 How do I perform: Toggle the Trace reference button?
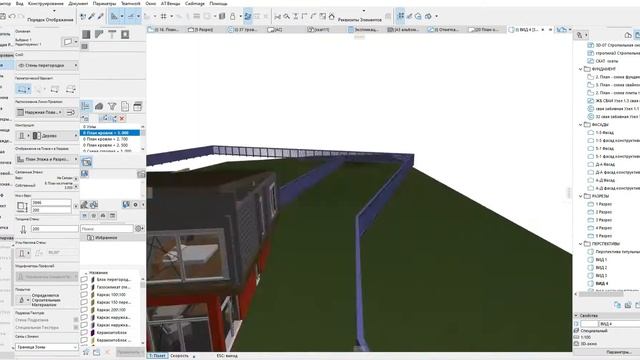[247, 16]
